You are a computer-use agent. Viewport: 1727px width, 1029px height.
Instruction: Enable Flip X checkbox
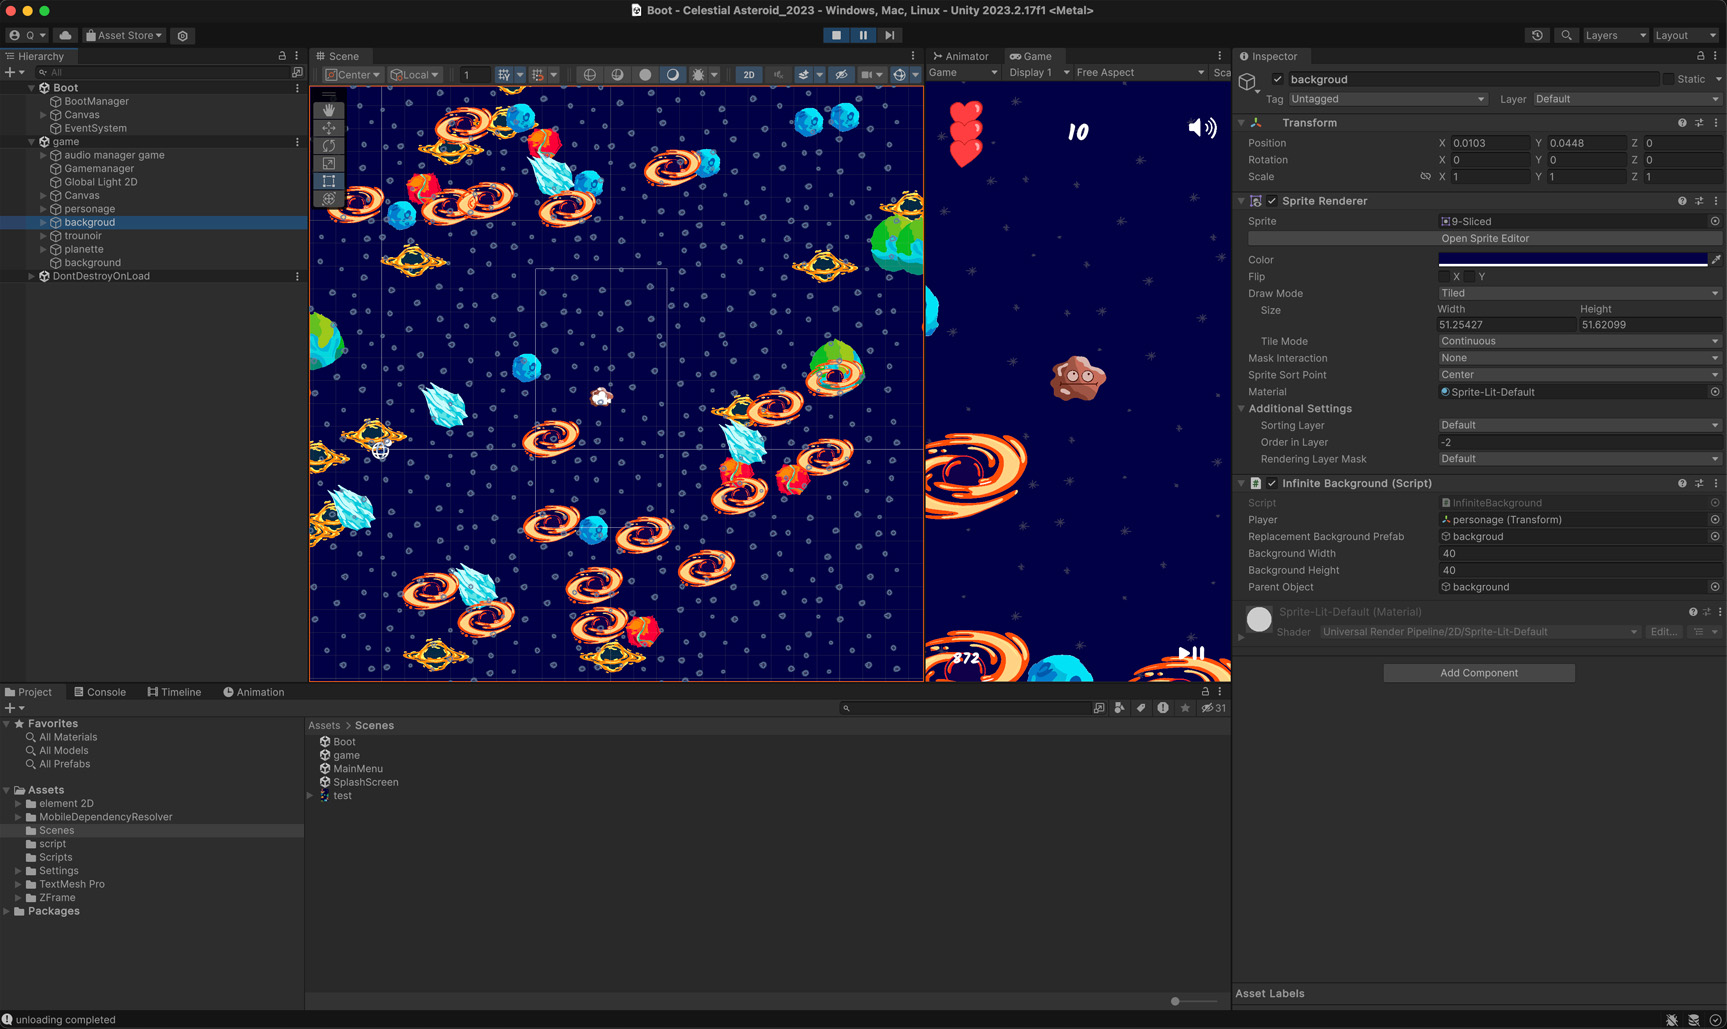click(x=1444, y=277)
